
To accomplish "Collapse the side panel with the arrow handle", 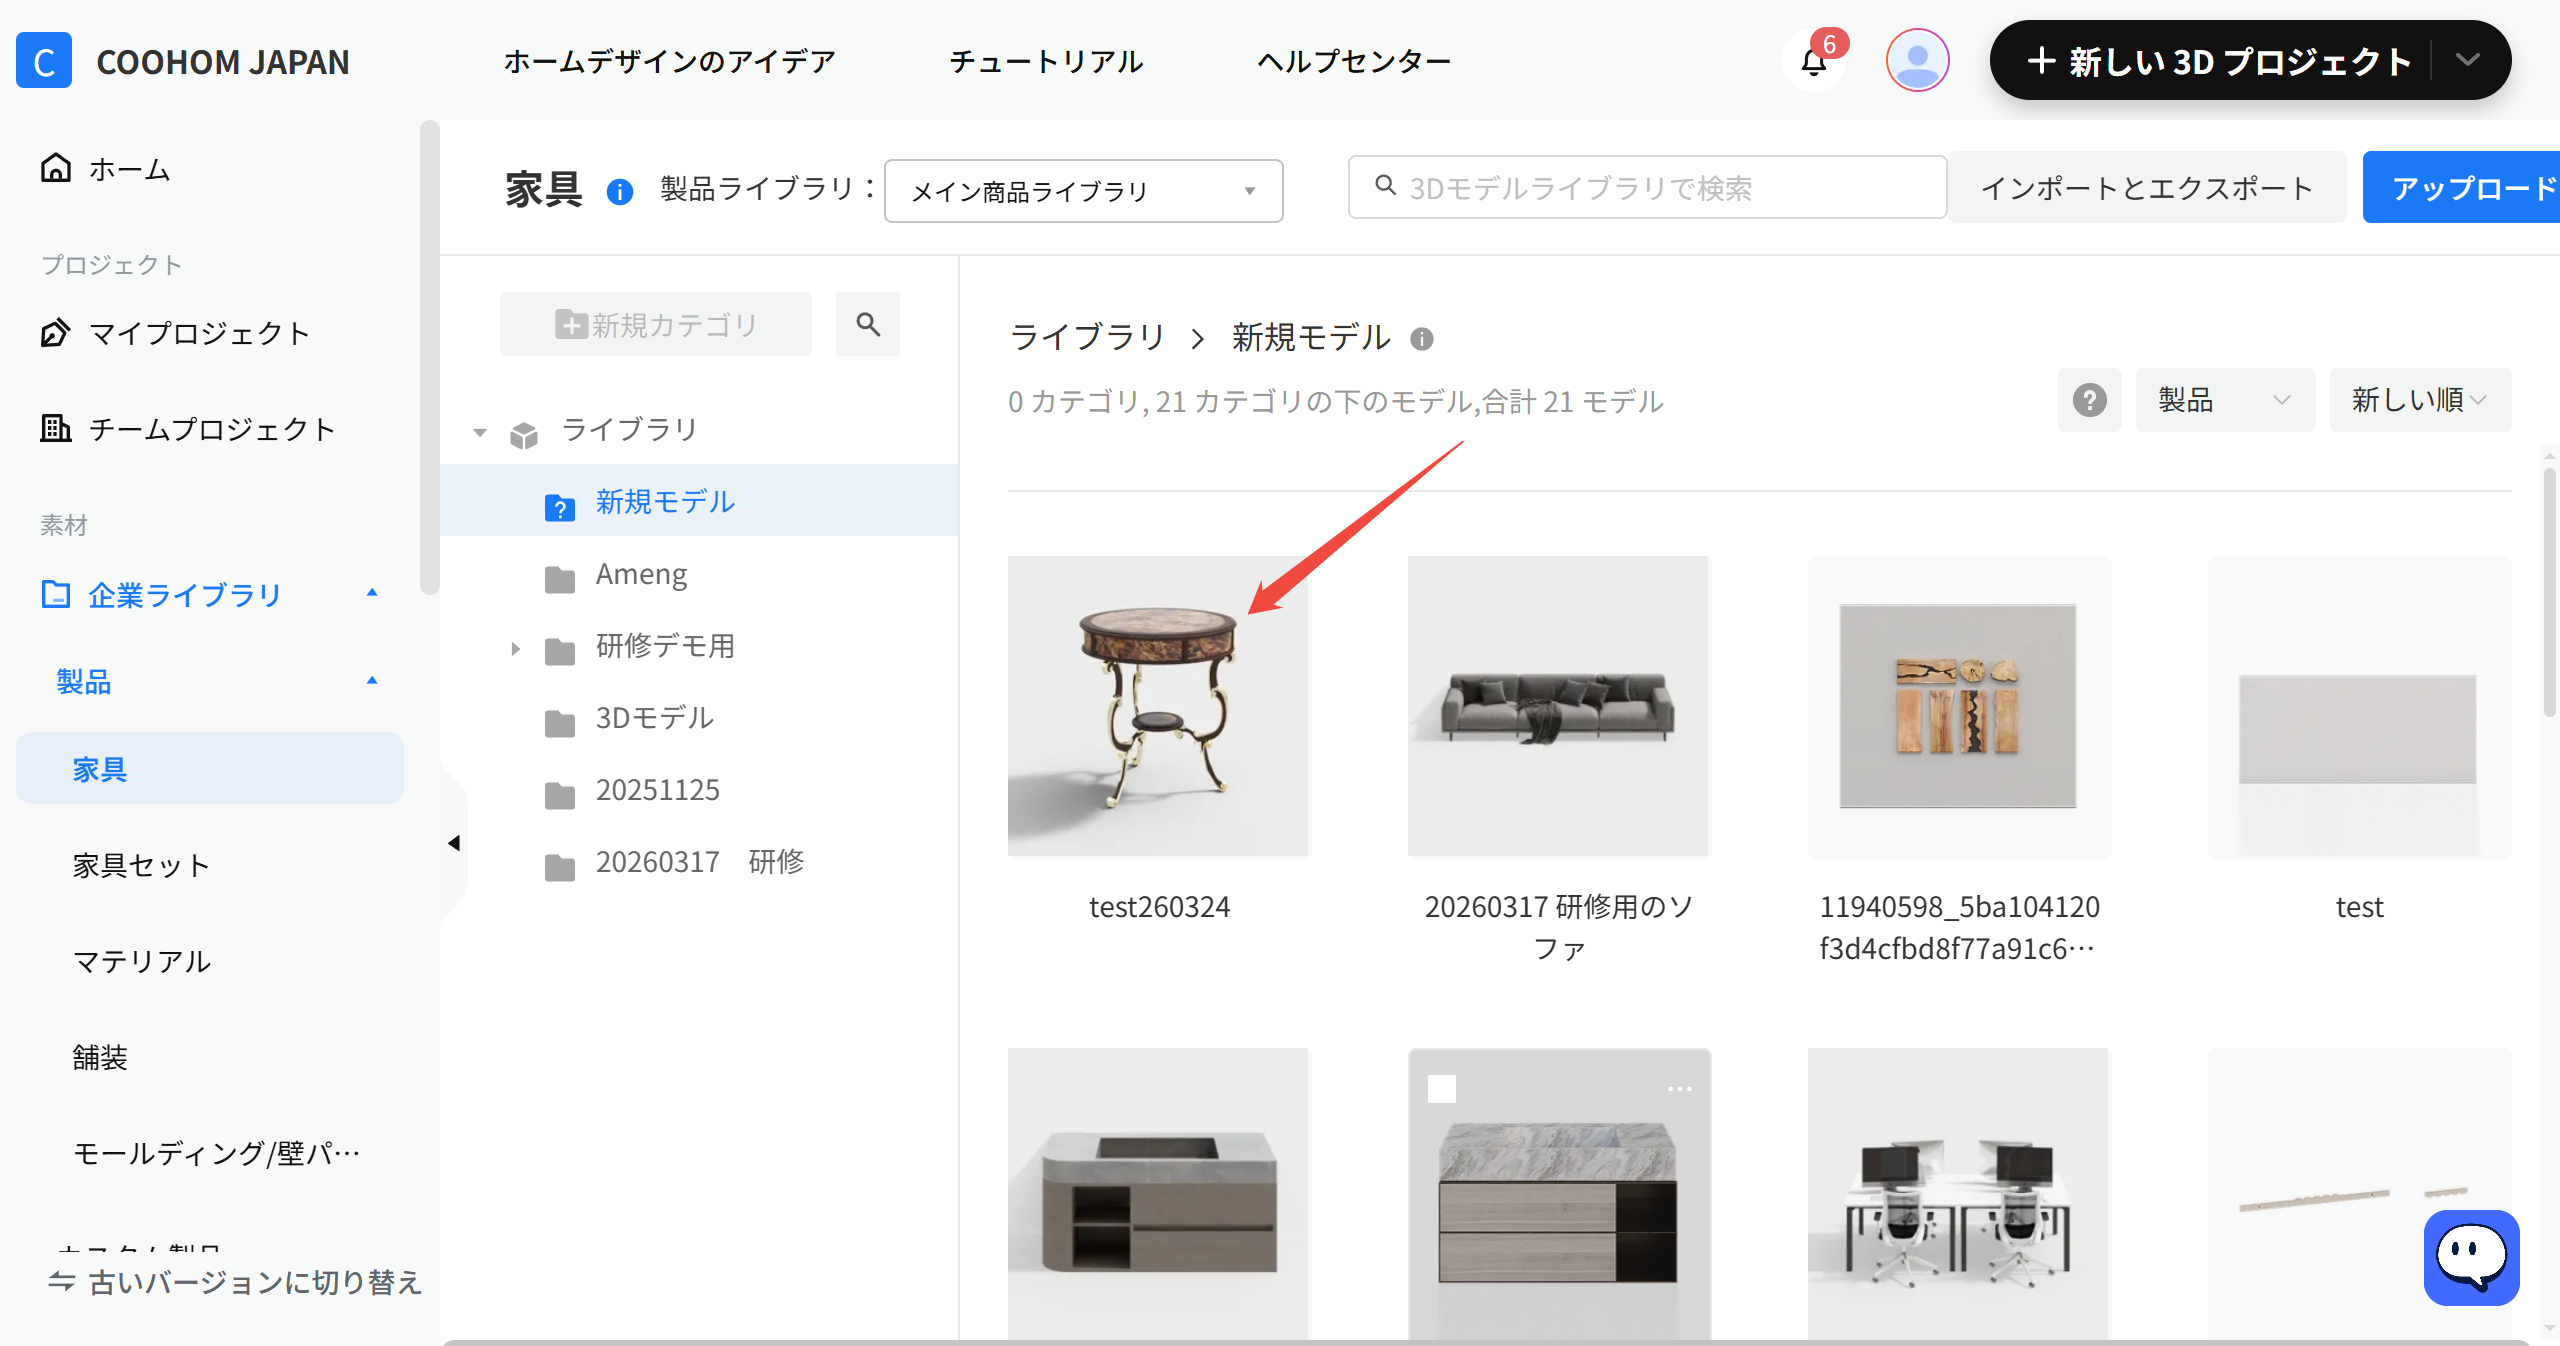I will tap(454, 843).
